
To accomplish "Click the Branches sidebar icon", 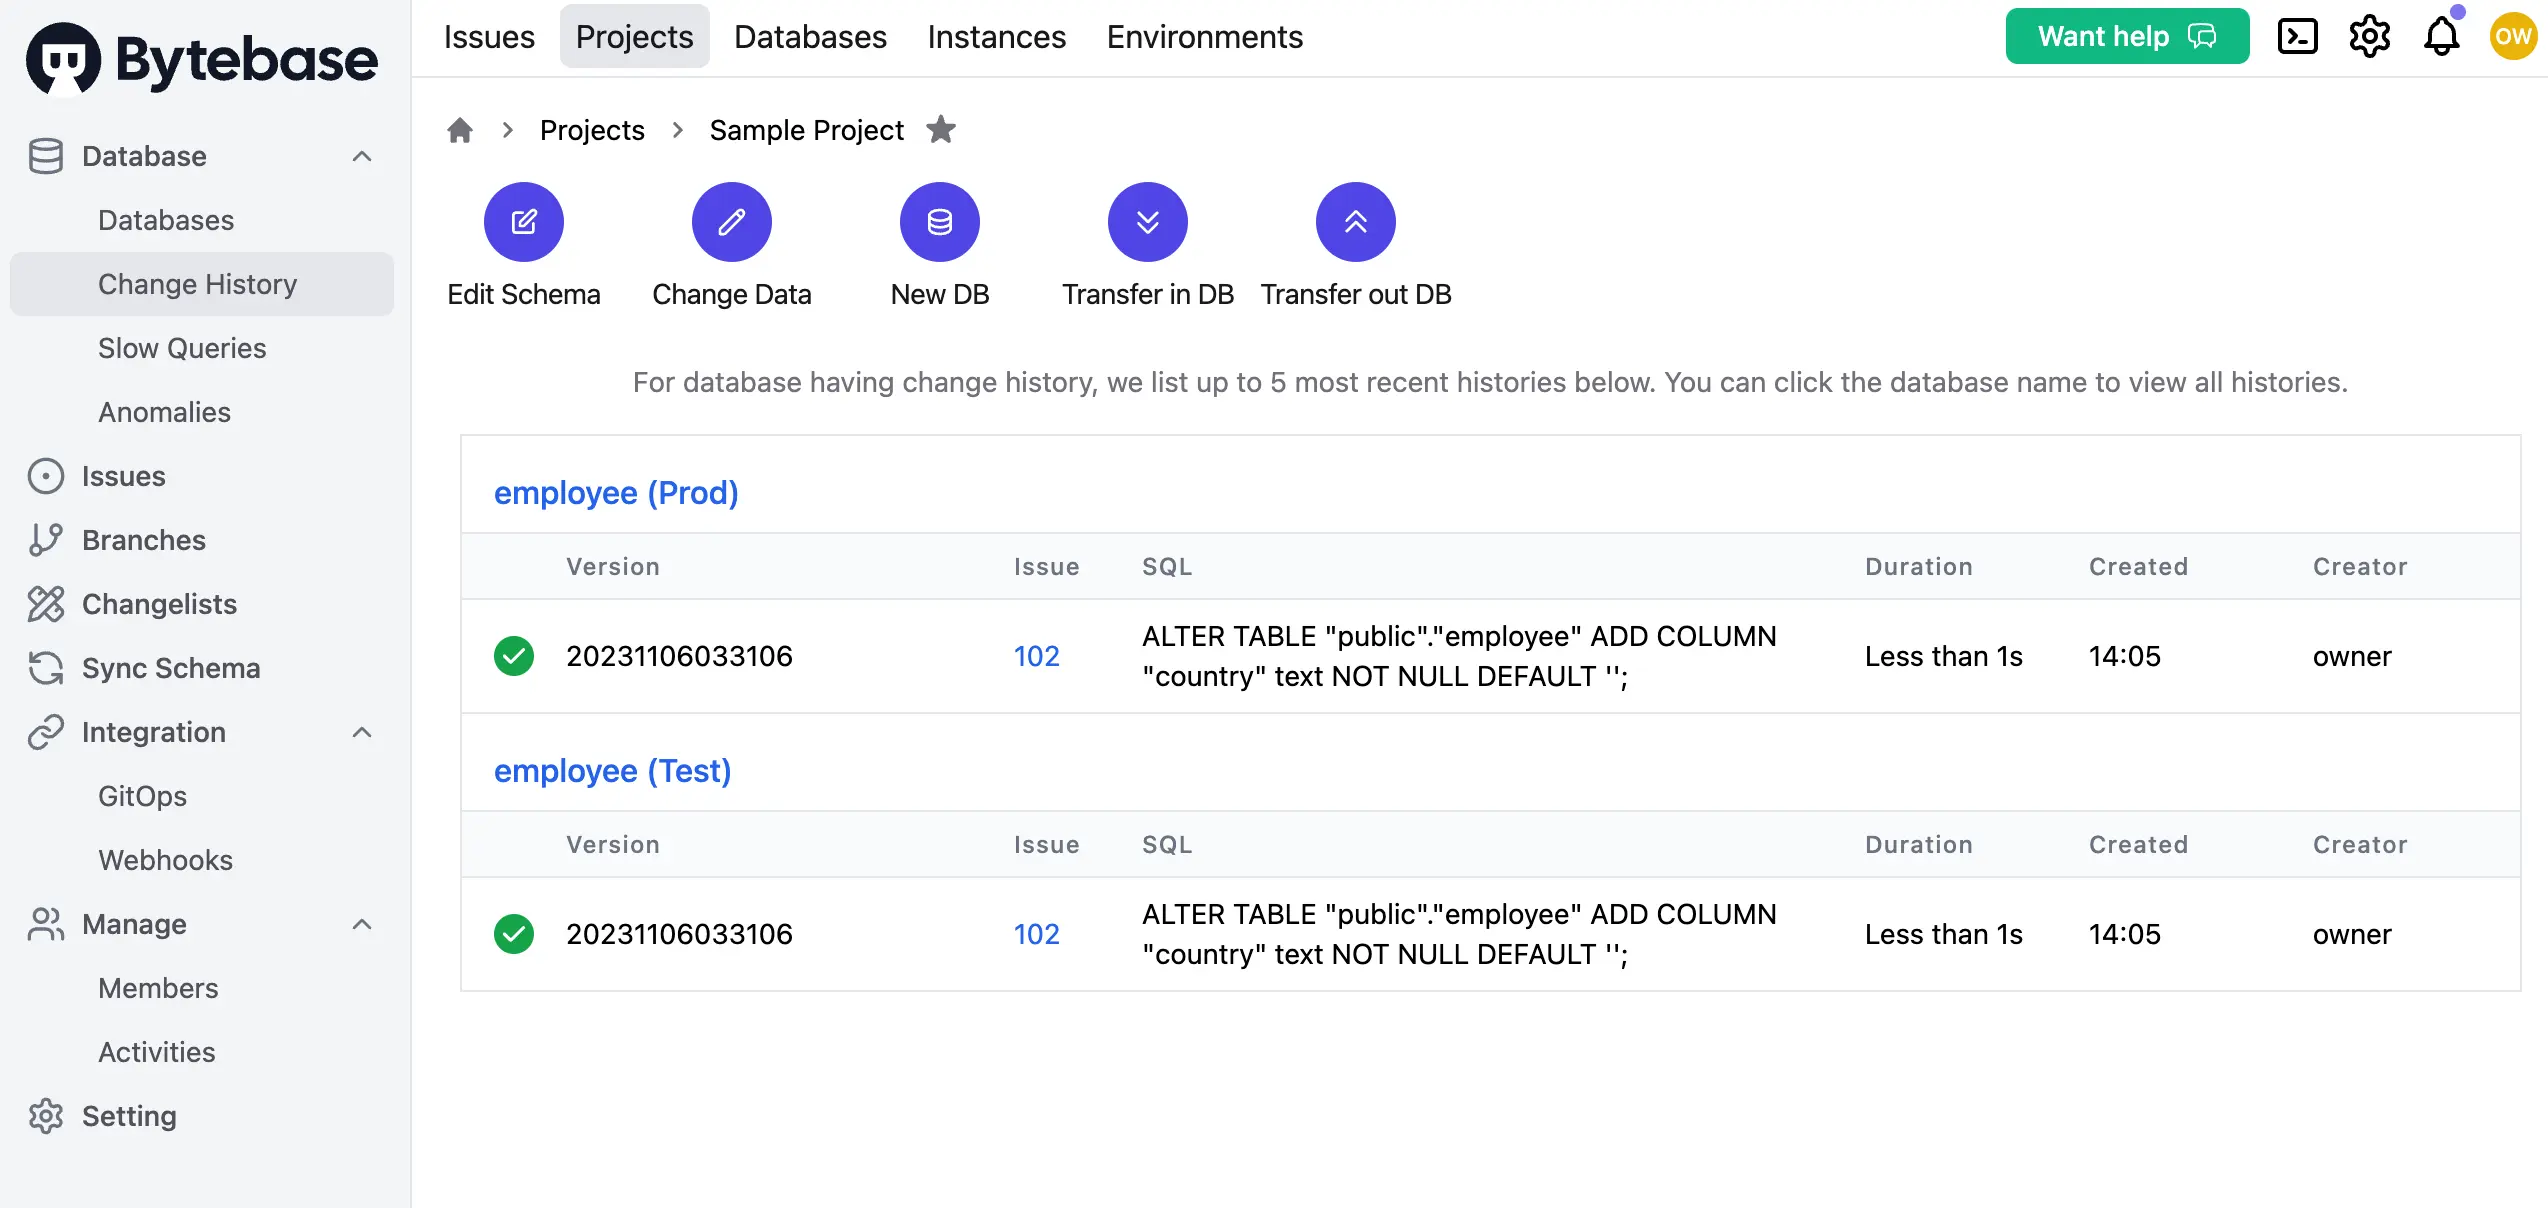I will (46, 540).
